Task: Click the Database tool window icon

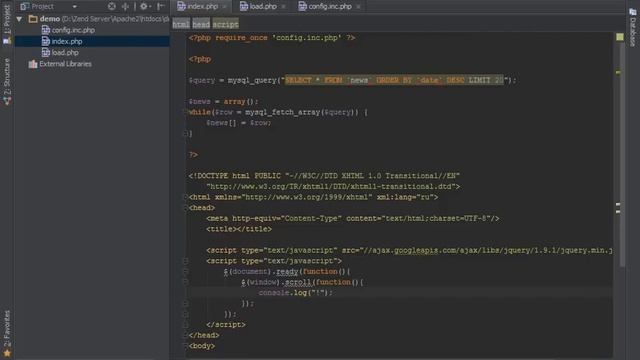Action: (633, 12)
